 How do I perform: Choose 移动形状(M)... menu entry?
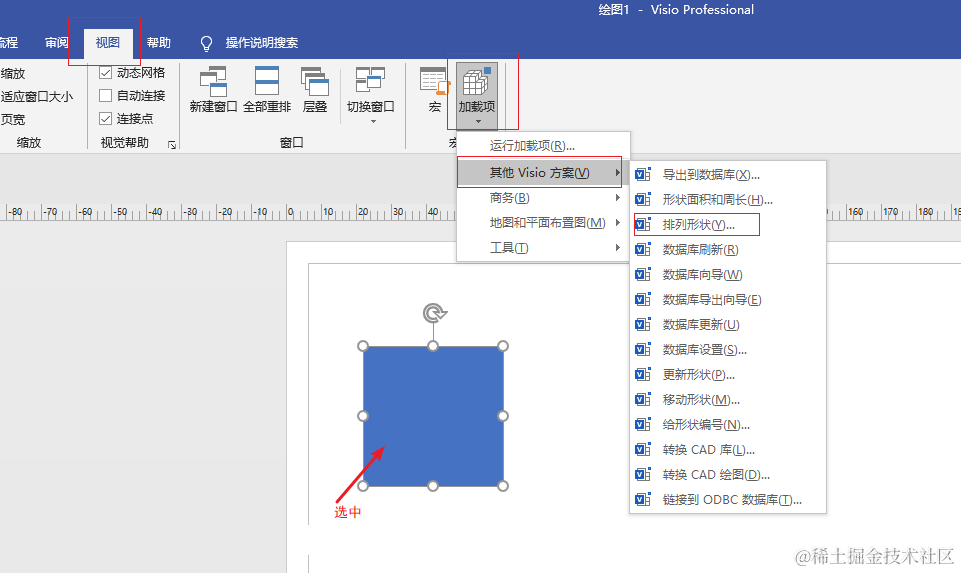pyautogui.click(x=728, y=400)
